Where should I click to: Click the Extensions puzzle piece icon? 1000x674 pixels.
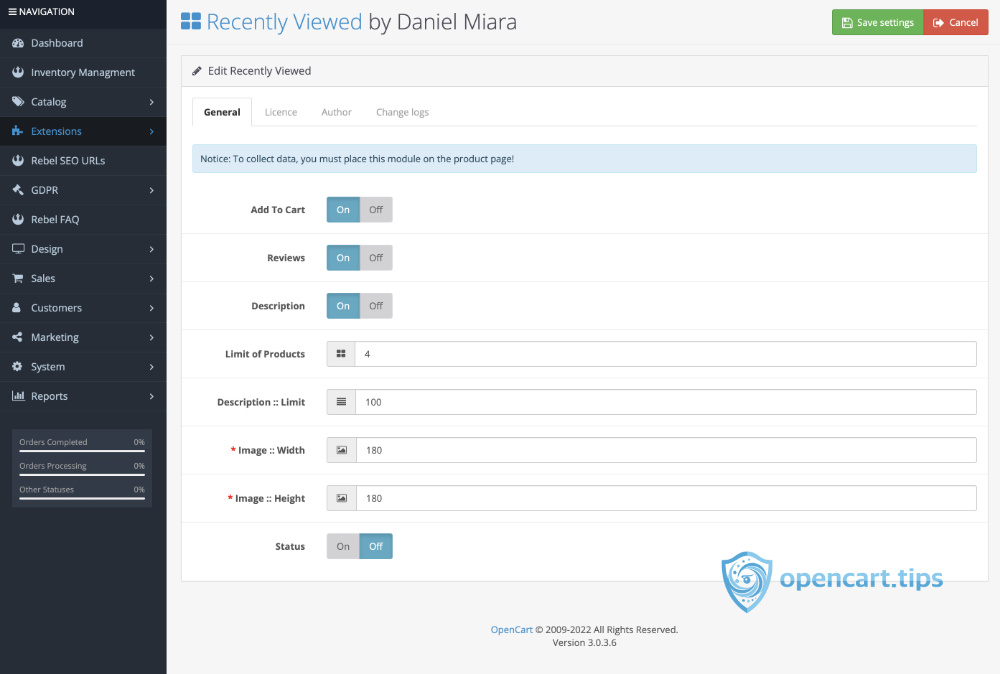pos(18,131)
